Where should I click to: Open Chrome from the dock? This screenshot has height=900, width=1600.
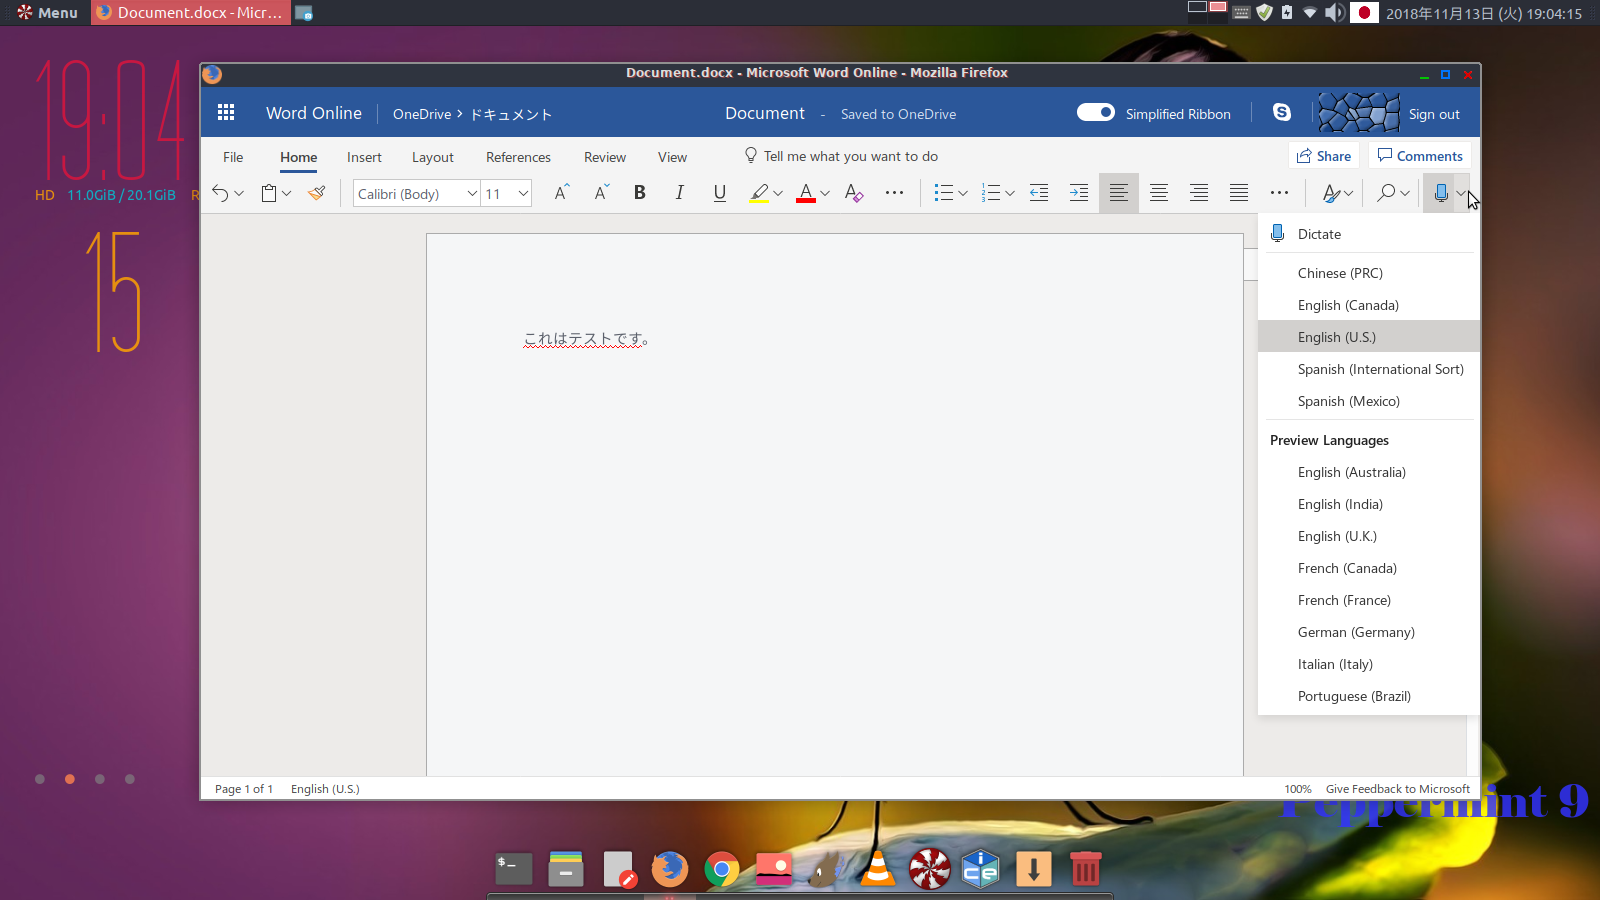pyautogui.click(x=722, y=869)
